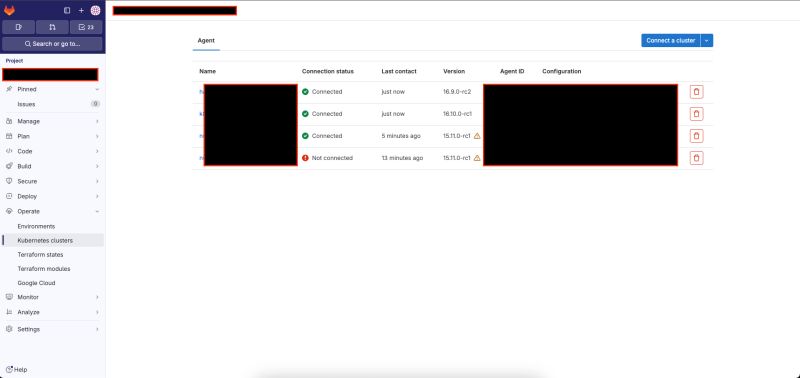
Task: Expand the Secure menu
Action: click(x=52, y=181)
